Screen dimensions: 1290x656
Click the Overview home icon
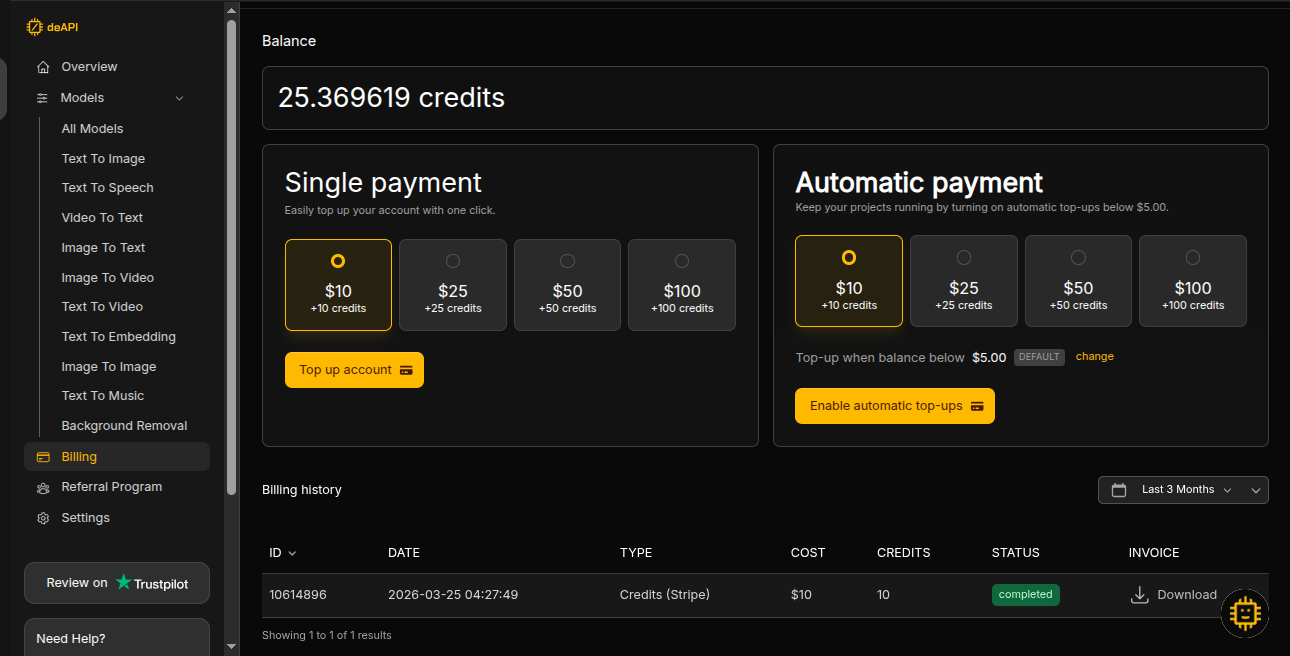point(42,67)
